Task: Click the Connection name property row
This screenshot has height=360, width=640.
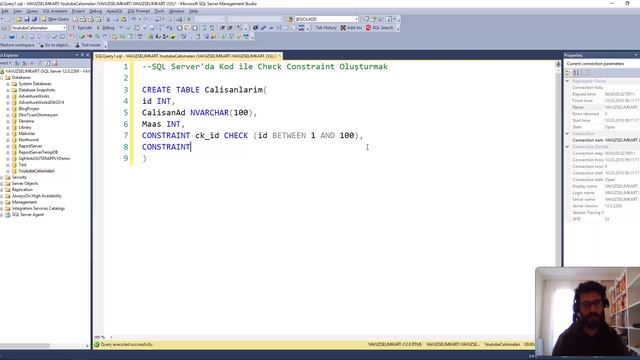Action: pos(606,140)
